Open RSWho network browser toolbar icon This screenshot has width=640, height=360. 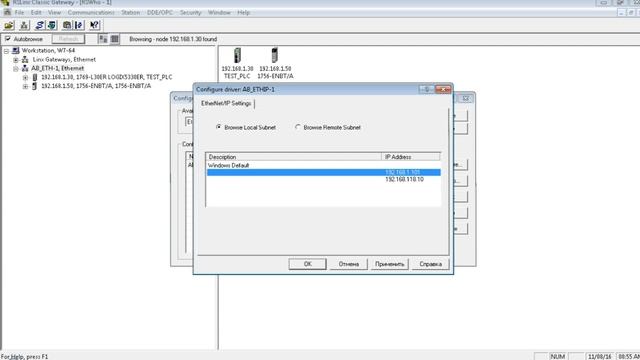[x=24, y=25]
